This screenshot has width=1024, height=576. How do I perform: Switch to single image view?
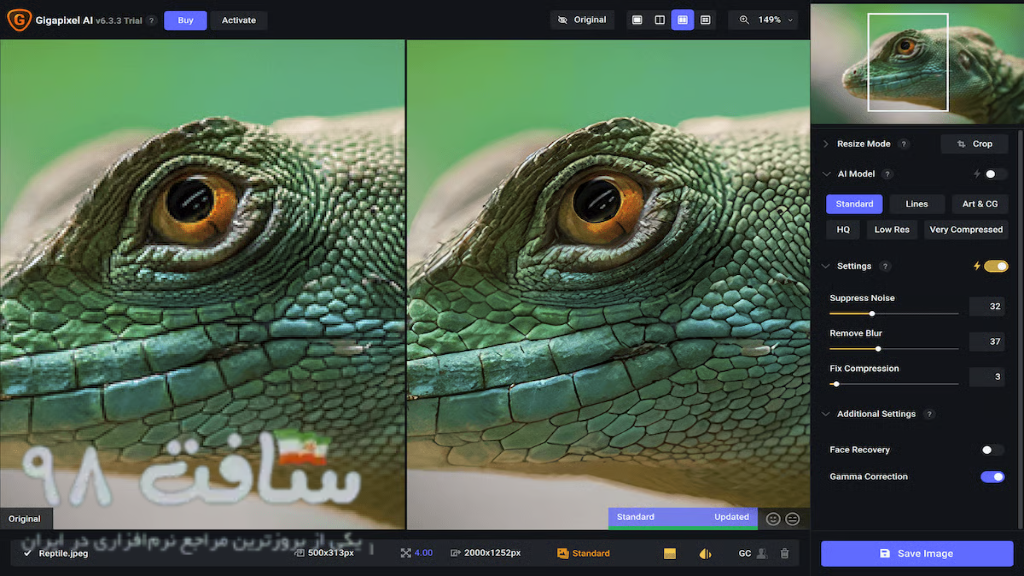click(637, 20)
